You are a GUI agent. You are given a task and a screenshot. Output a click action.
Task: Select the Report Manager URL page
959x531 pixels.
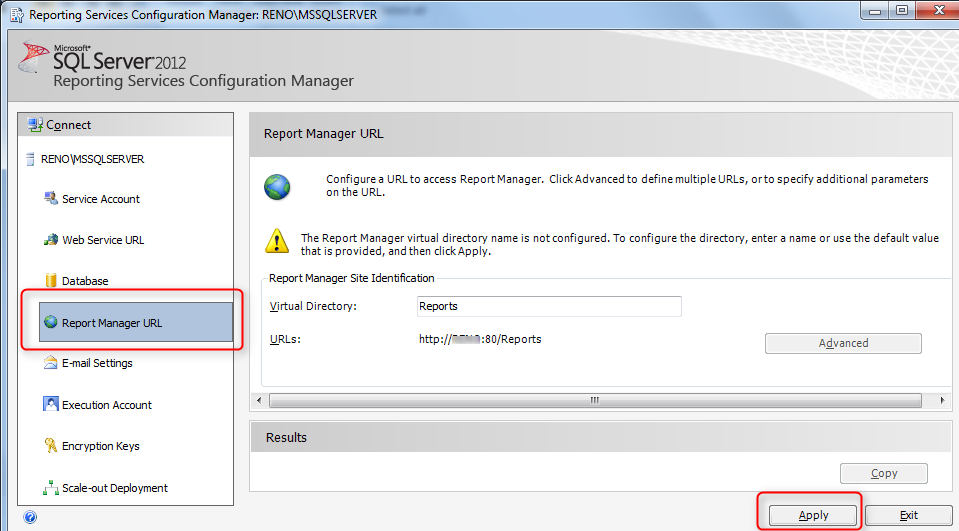coord(136,322)
